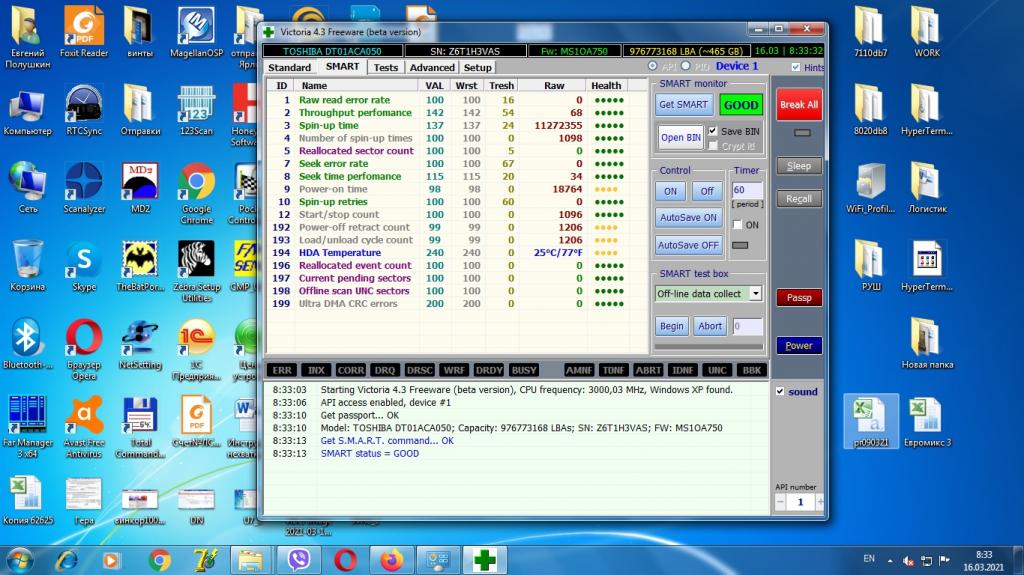Click AutoSave OFF button

(x=688, y=245)
